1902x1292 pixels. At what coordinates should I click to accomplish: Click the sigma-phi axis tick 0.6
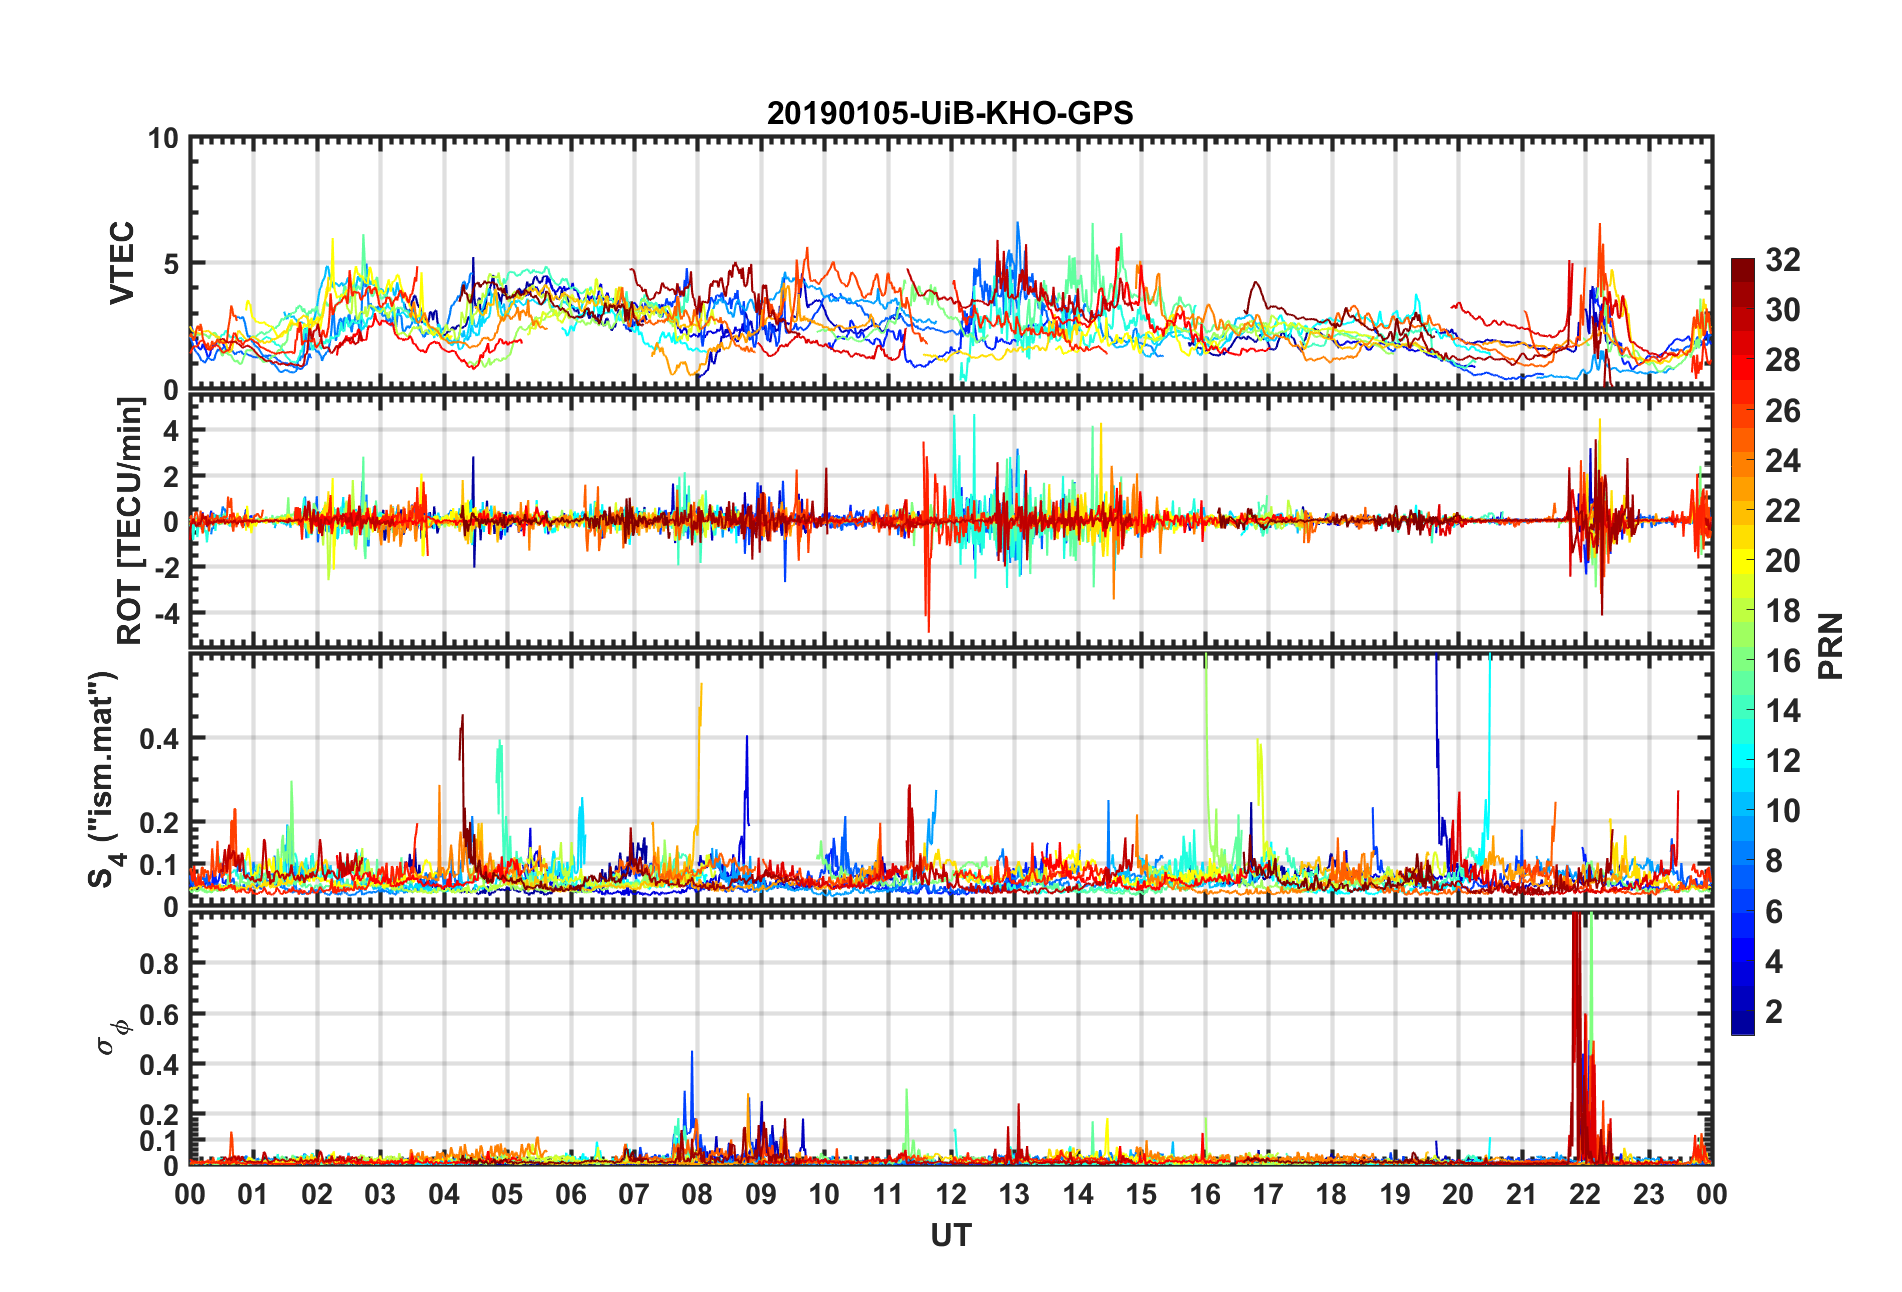[x=161, y=1014]
